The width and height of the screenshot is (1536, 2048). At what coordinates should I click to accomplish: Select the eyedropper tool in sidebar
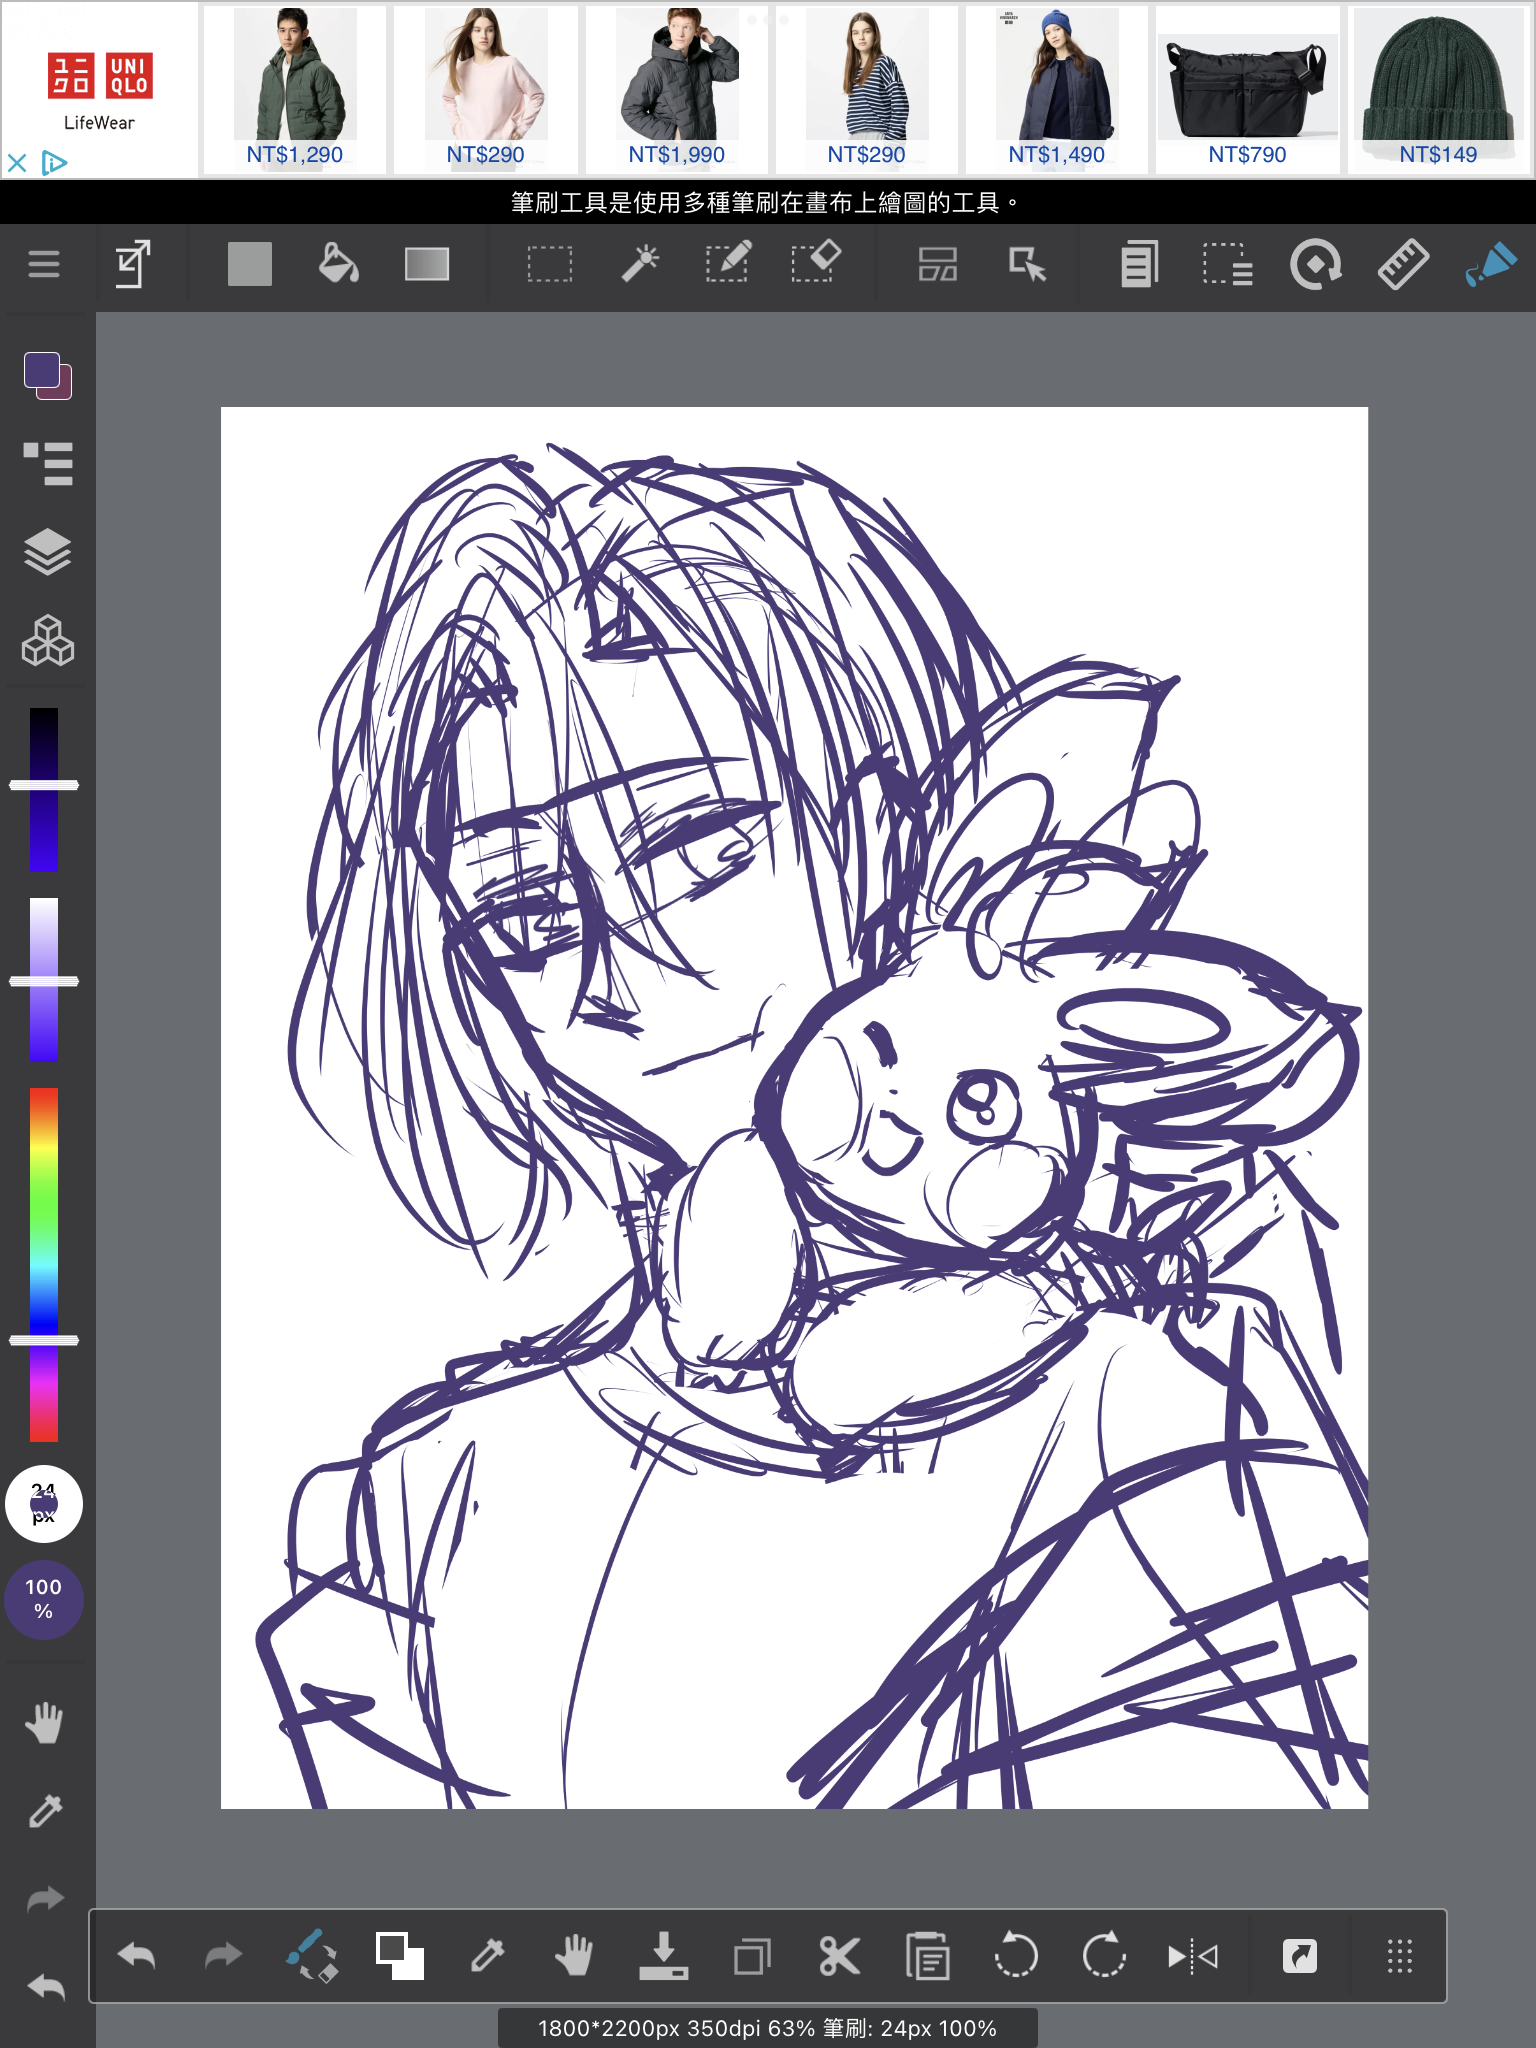tap(45, 1811)
